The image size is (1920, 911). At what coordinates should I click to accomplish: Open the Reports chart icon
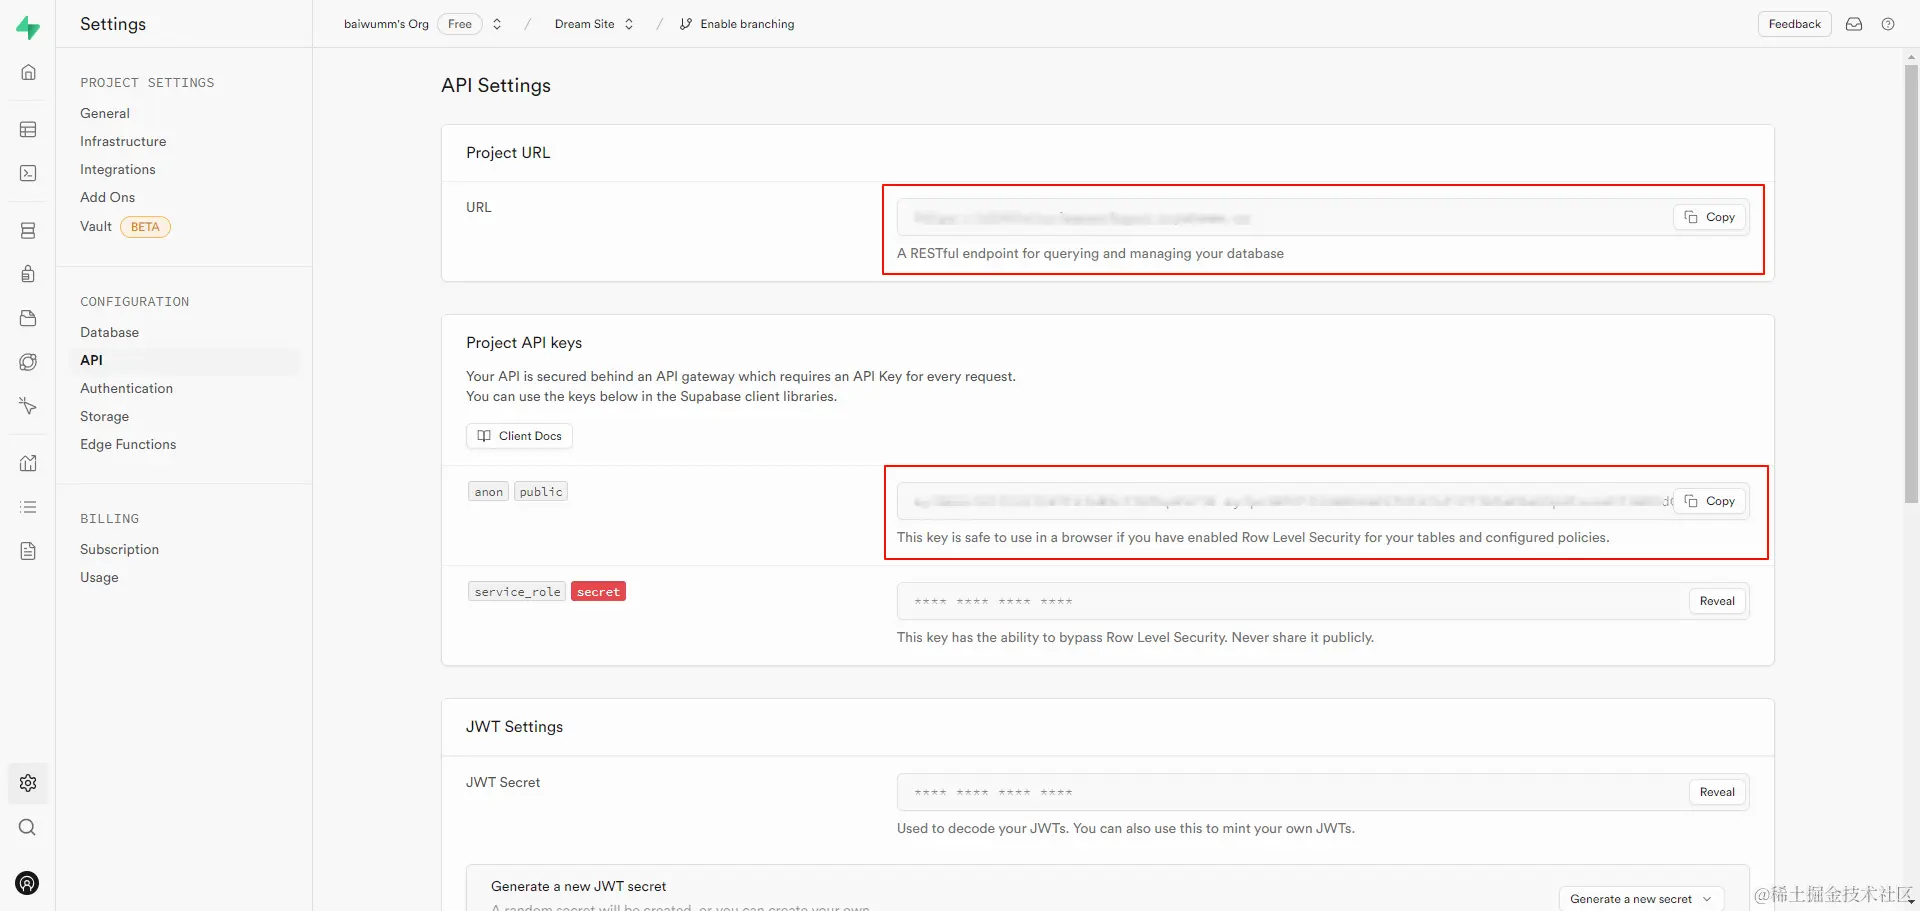click(x=28, y=463)
